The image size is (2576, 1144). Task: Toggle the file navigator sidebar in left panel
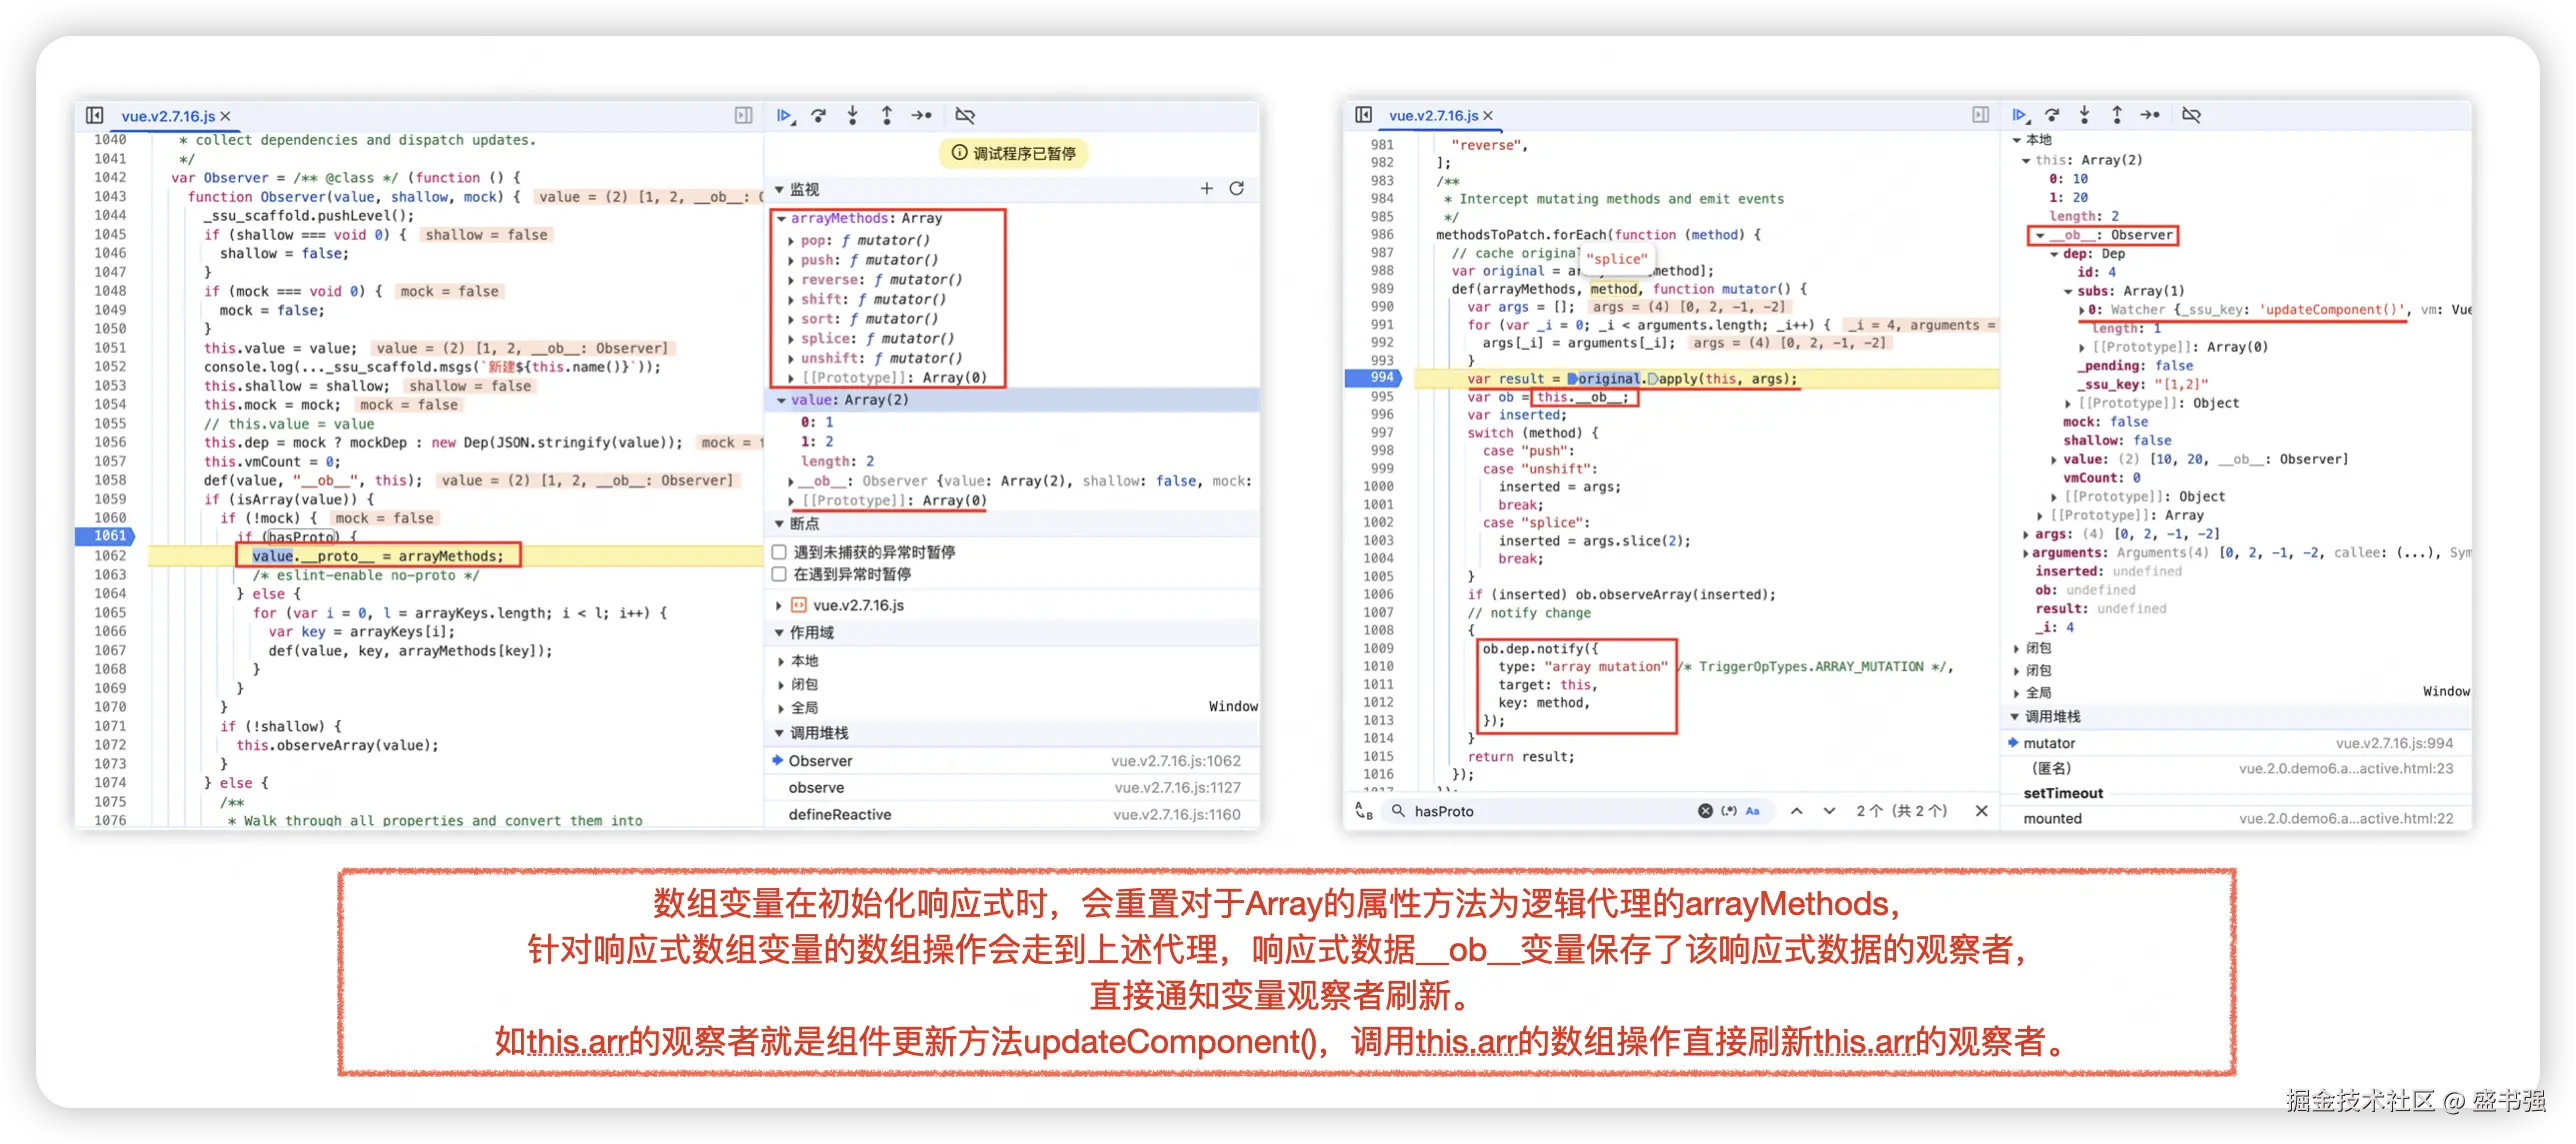pos(95,116)
